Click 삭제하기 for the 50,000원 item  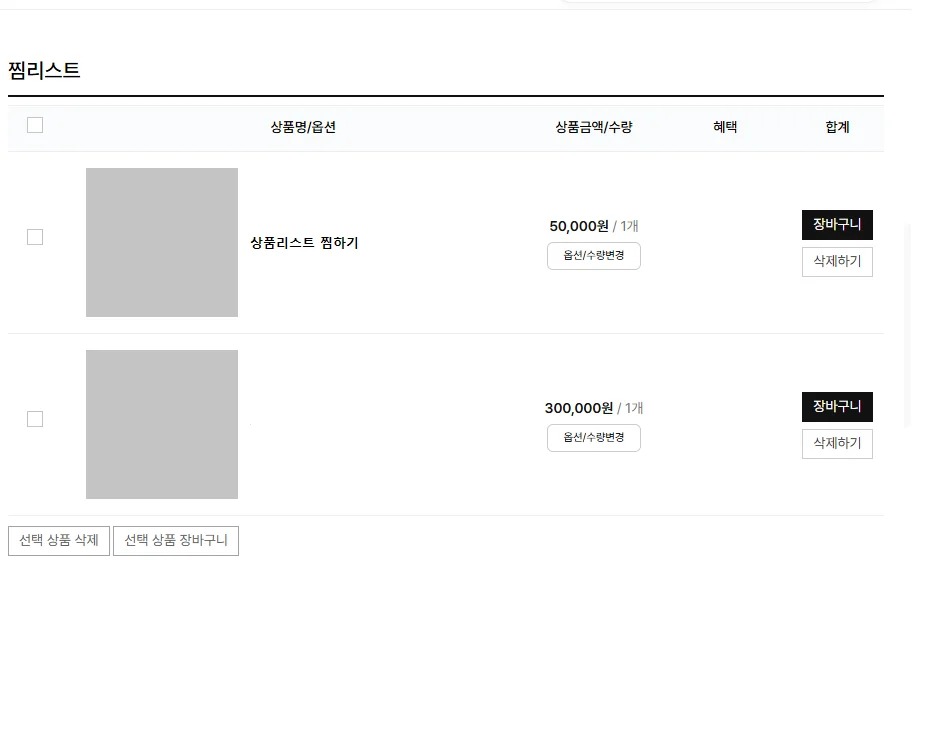coord(837,262)
